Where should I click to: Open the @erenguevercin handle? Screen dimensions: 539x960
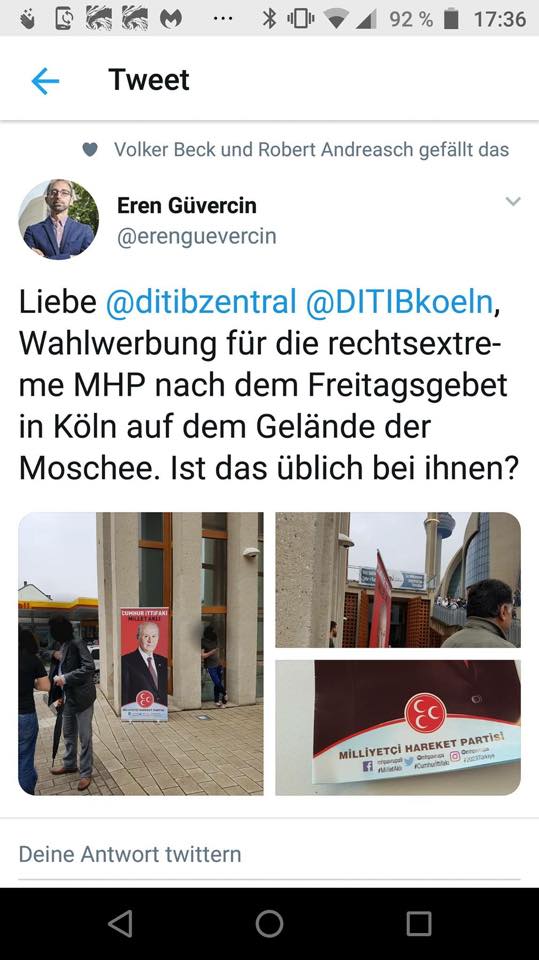[x=197, y=236]
